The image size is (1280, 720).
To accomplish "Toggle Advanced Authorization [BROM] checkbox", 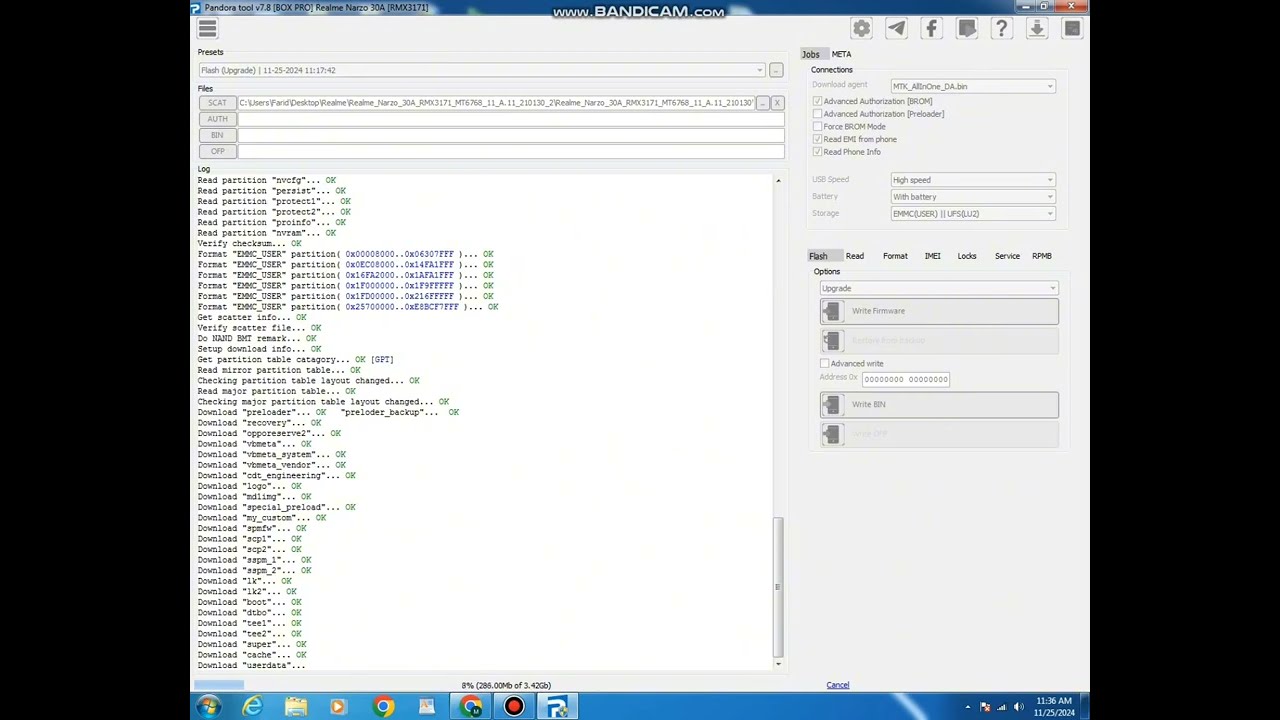I will coord(818,101).
